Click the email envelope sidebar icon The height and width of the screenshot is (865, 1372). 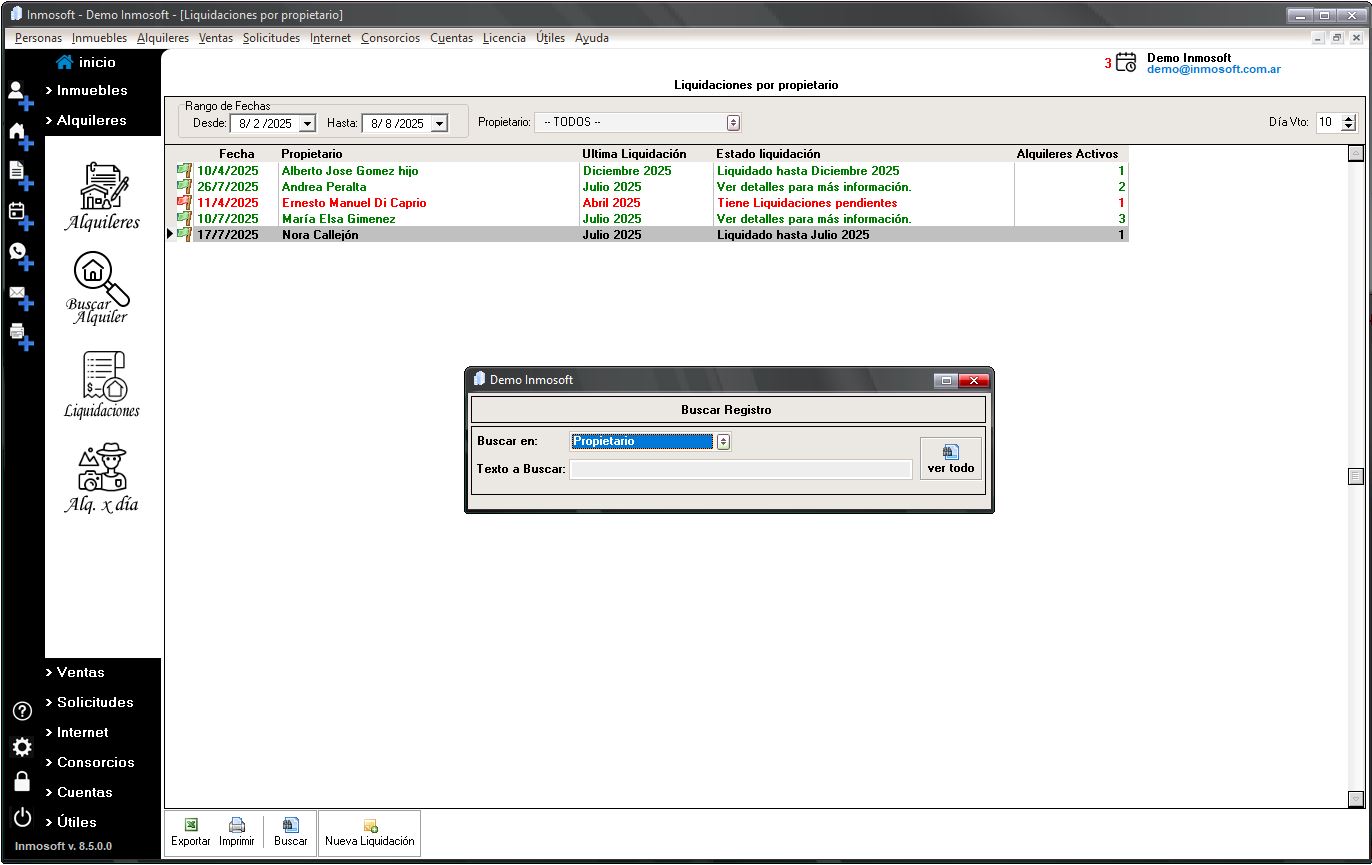pos(20,296)
